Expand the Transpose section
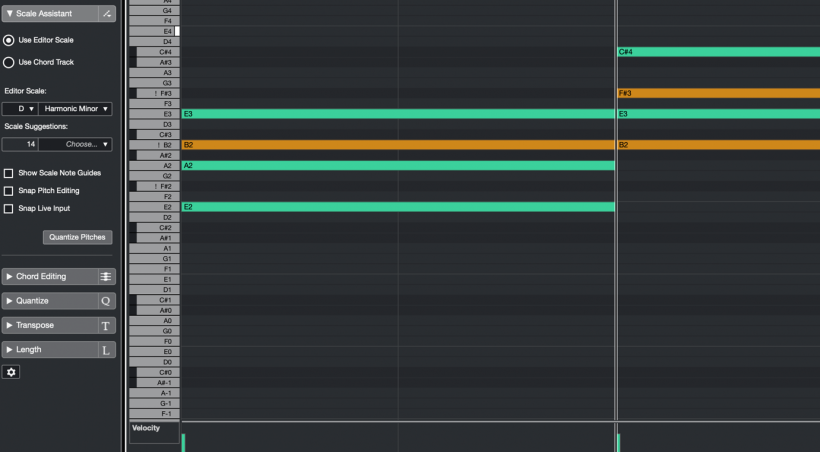 click(x=50, y=325)
